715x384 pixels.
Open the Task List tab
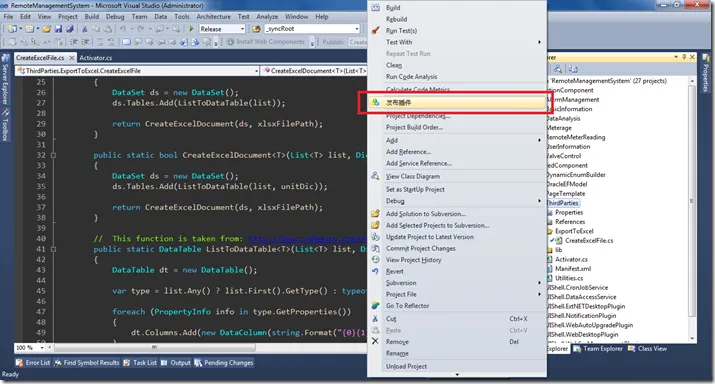[140, 363]
